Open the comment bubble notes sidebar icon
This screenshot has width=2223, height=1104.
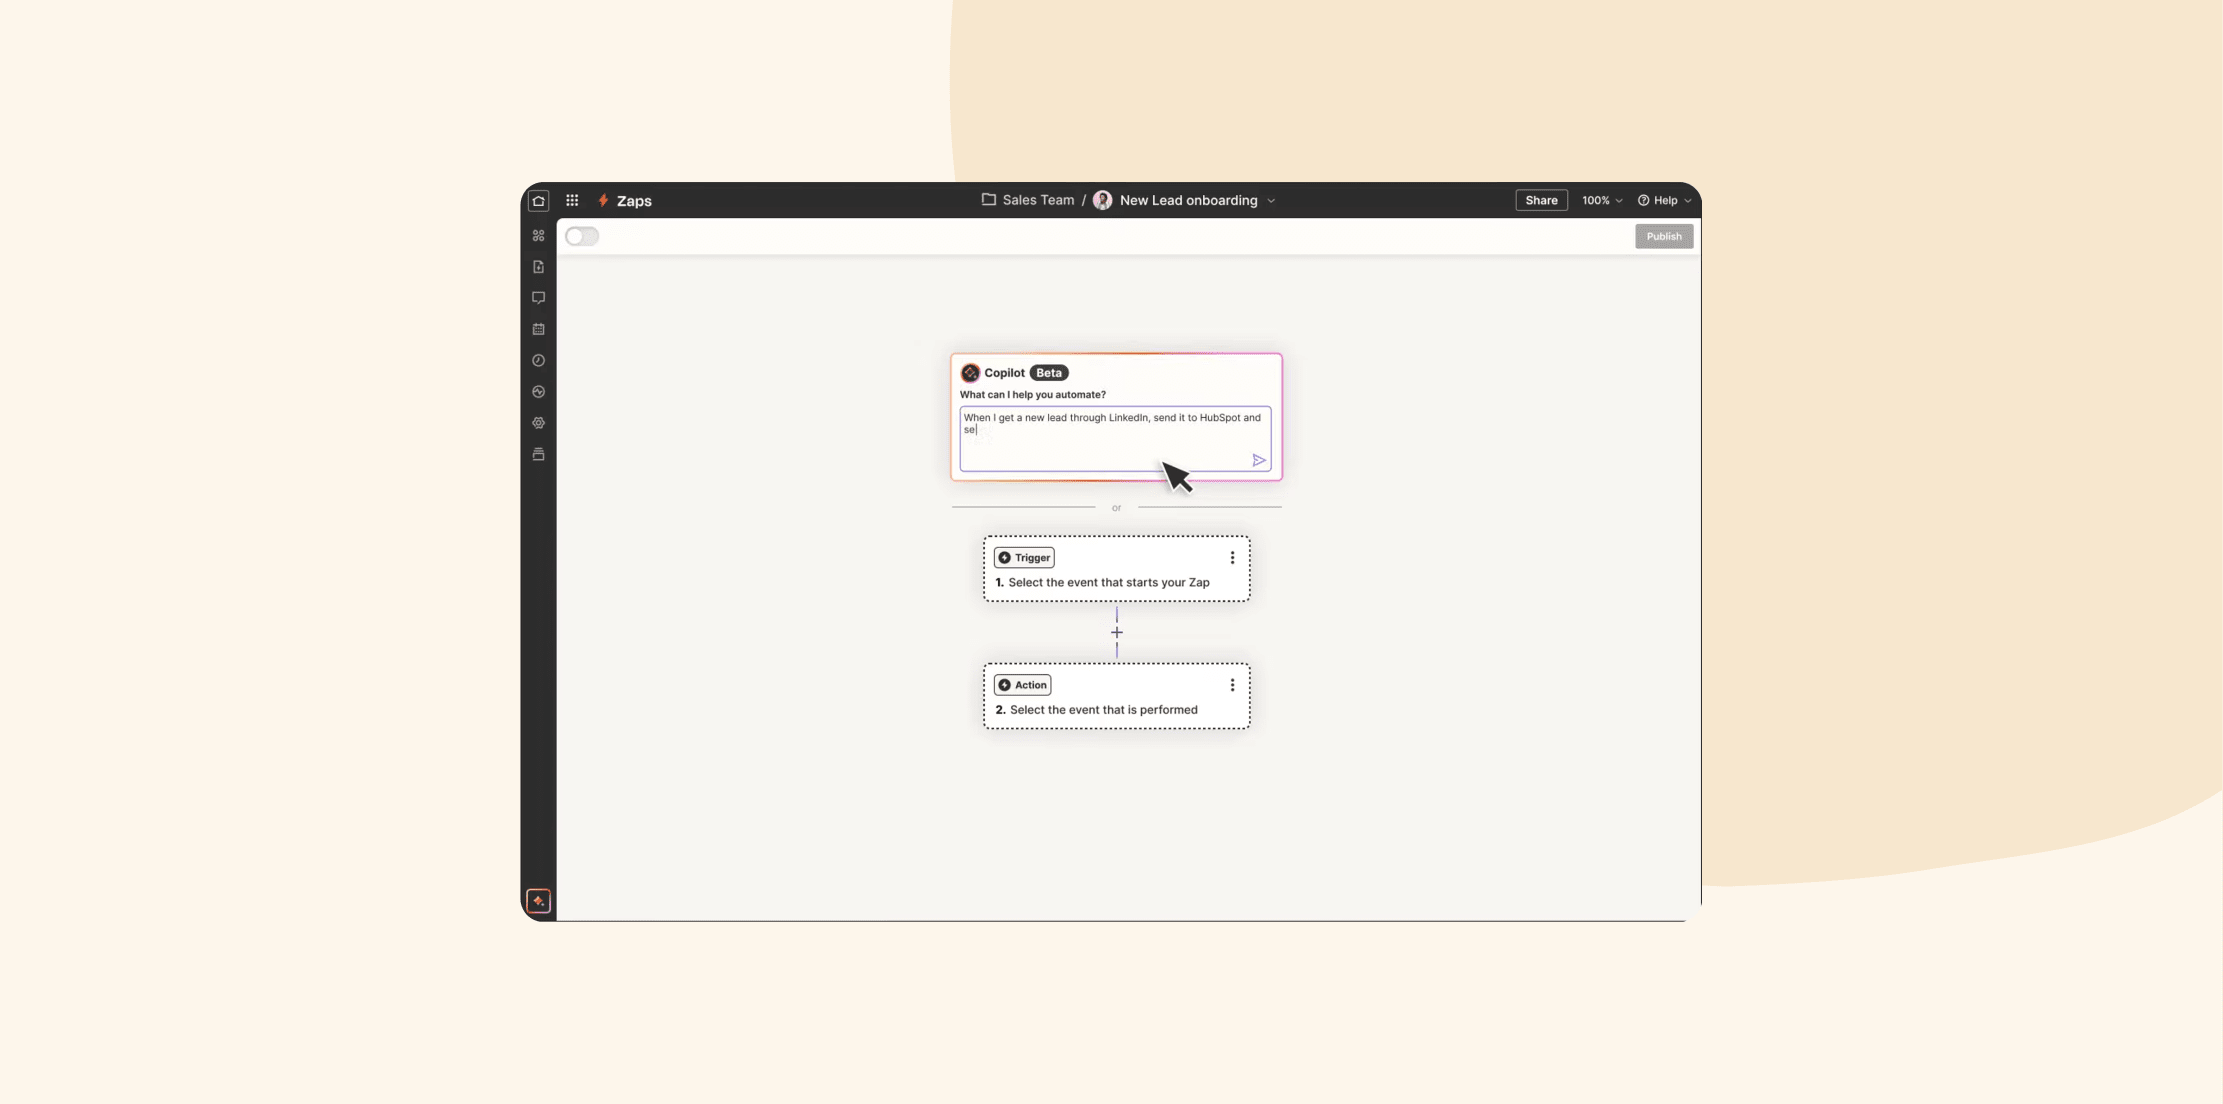tap(538, 298)
